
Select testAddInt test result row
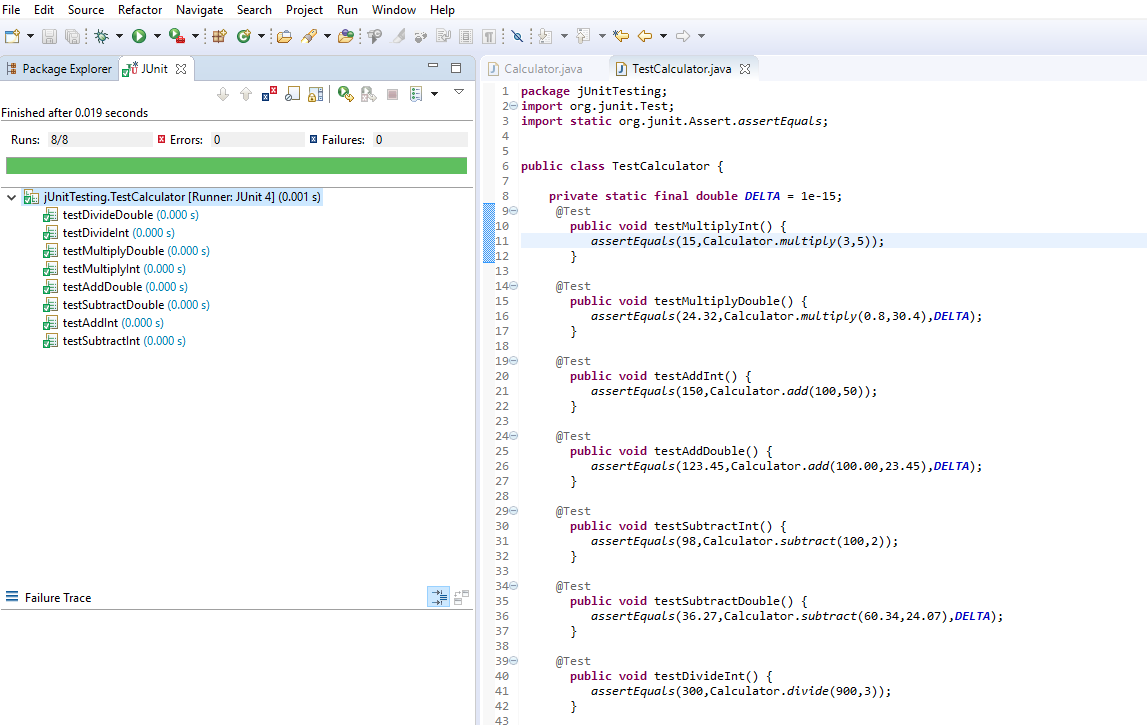(103, 323)
